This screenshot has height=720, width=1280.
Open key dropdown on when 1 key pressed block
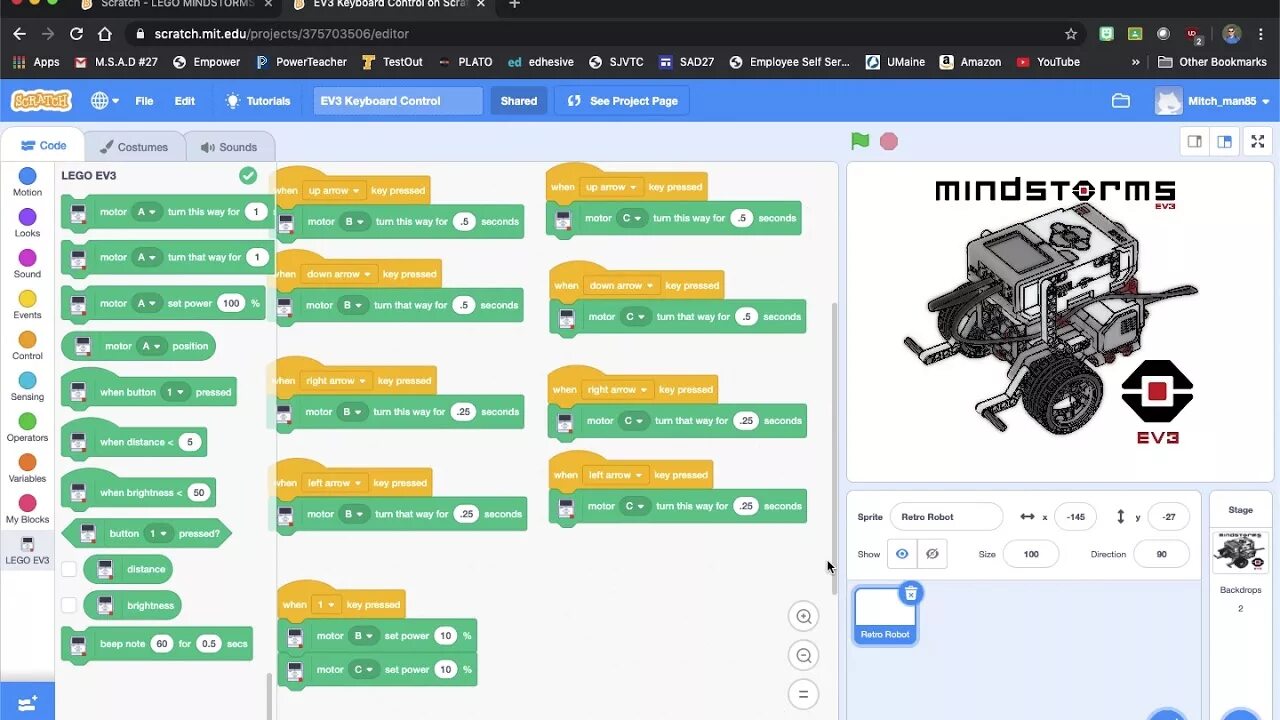tap(325, 604)
